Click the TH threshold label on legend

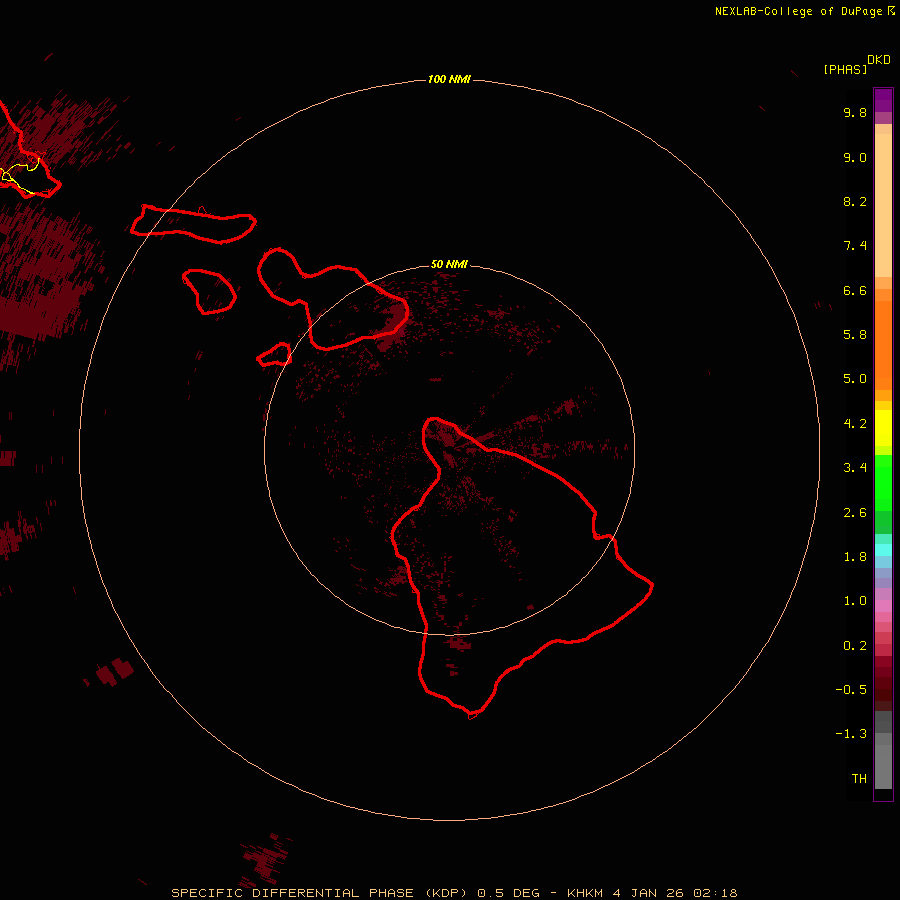tap(859, 779)
